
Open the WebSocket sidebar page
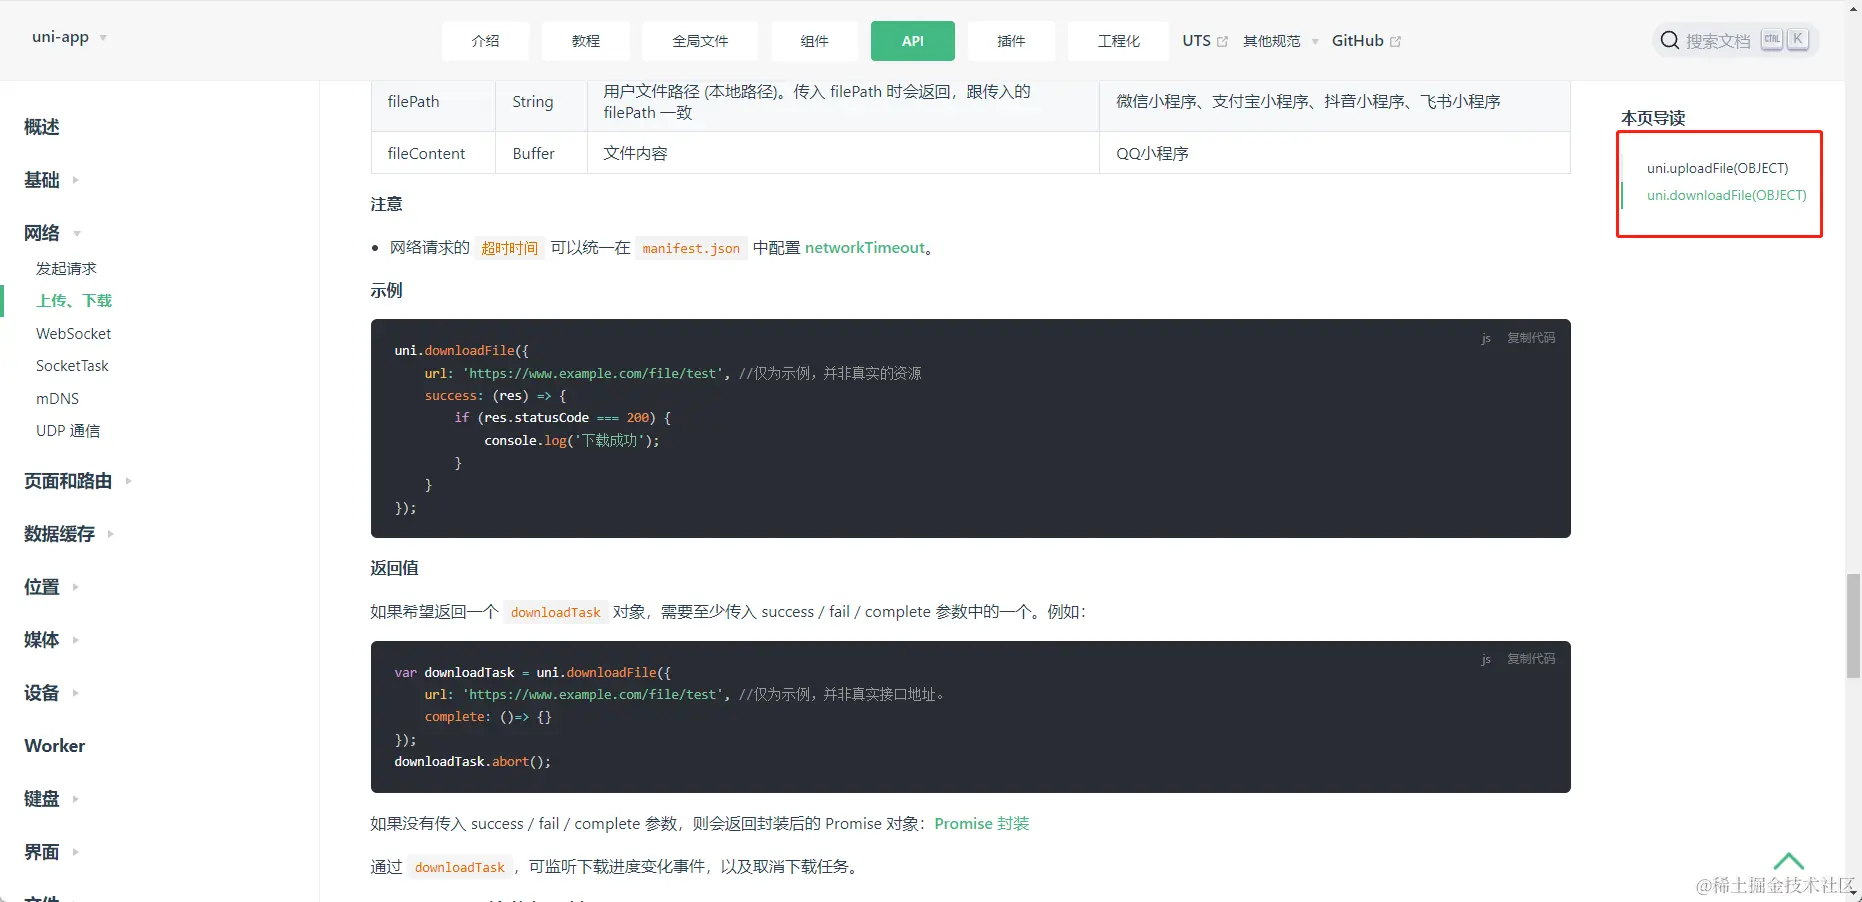[x=73, y=333]
